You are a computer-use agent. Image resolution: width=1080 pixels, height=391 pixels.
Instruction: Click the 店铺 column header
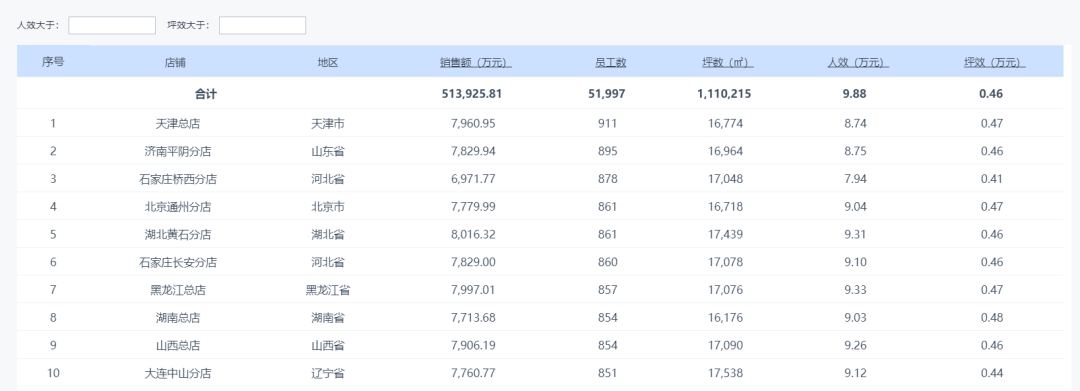click(175, 63)
